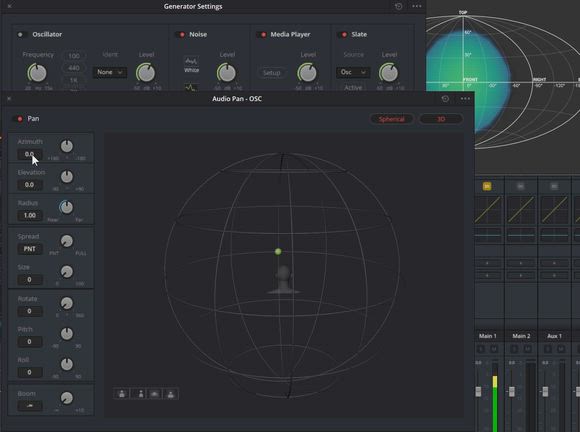580x432 pixels.
Task: Click the Elevation knob
Action: [67, 177]
